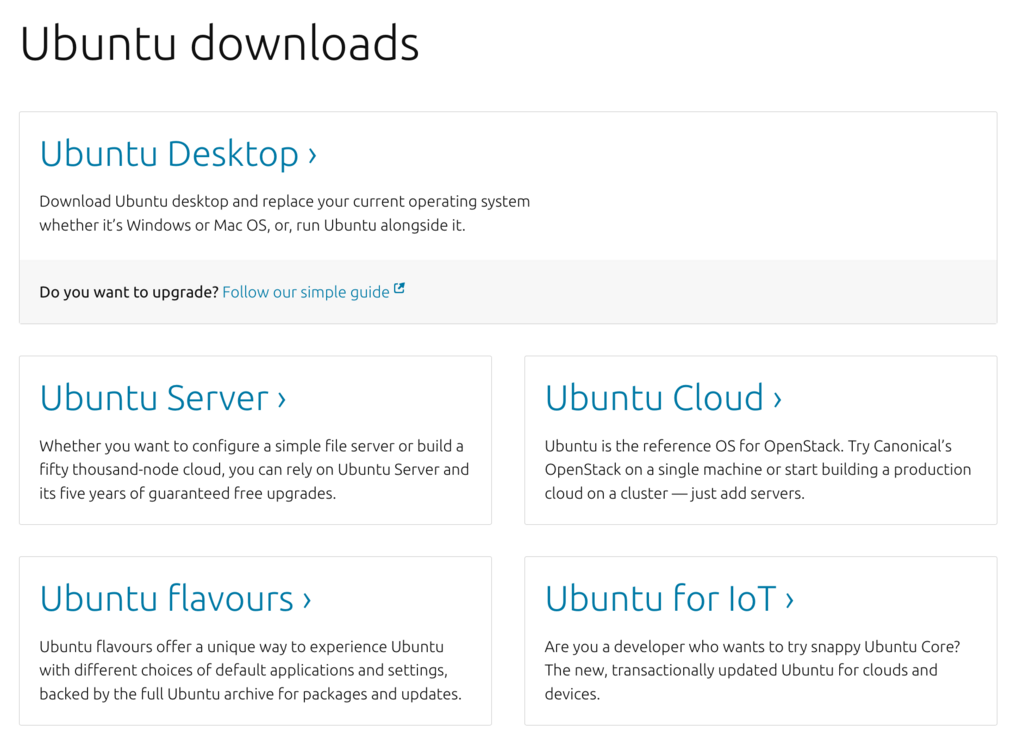Image resolution: width=1024 pixels, height=744 pixels.
Task: Click 'Are you a developer' description text
Action: click(x=752, y=670)
